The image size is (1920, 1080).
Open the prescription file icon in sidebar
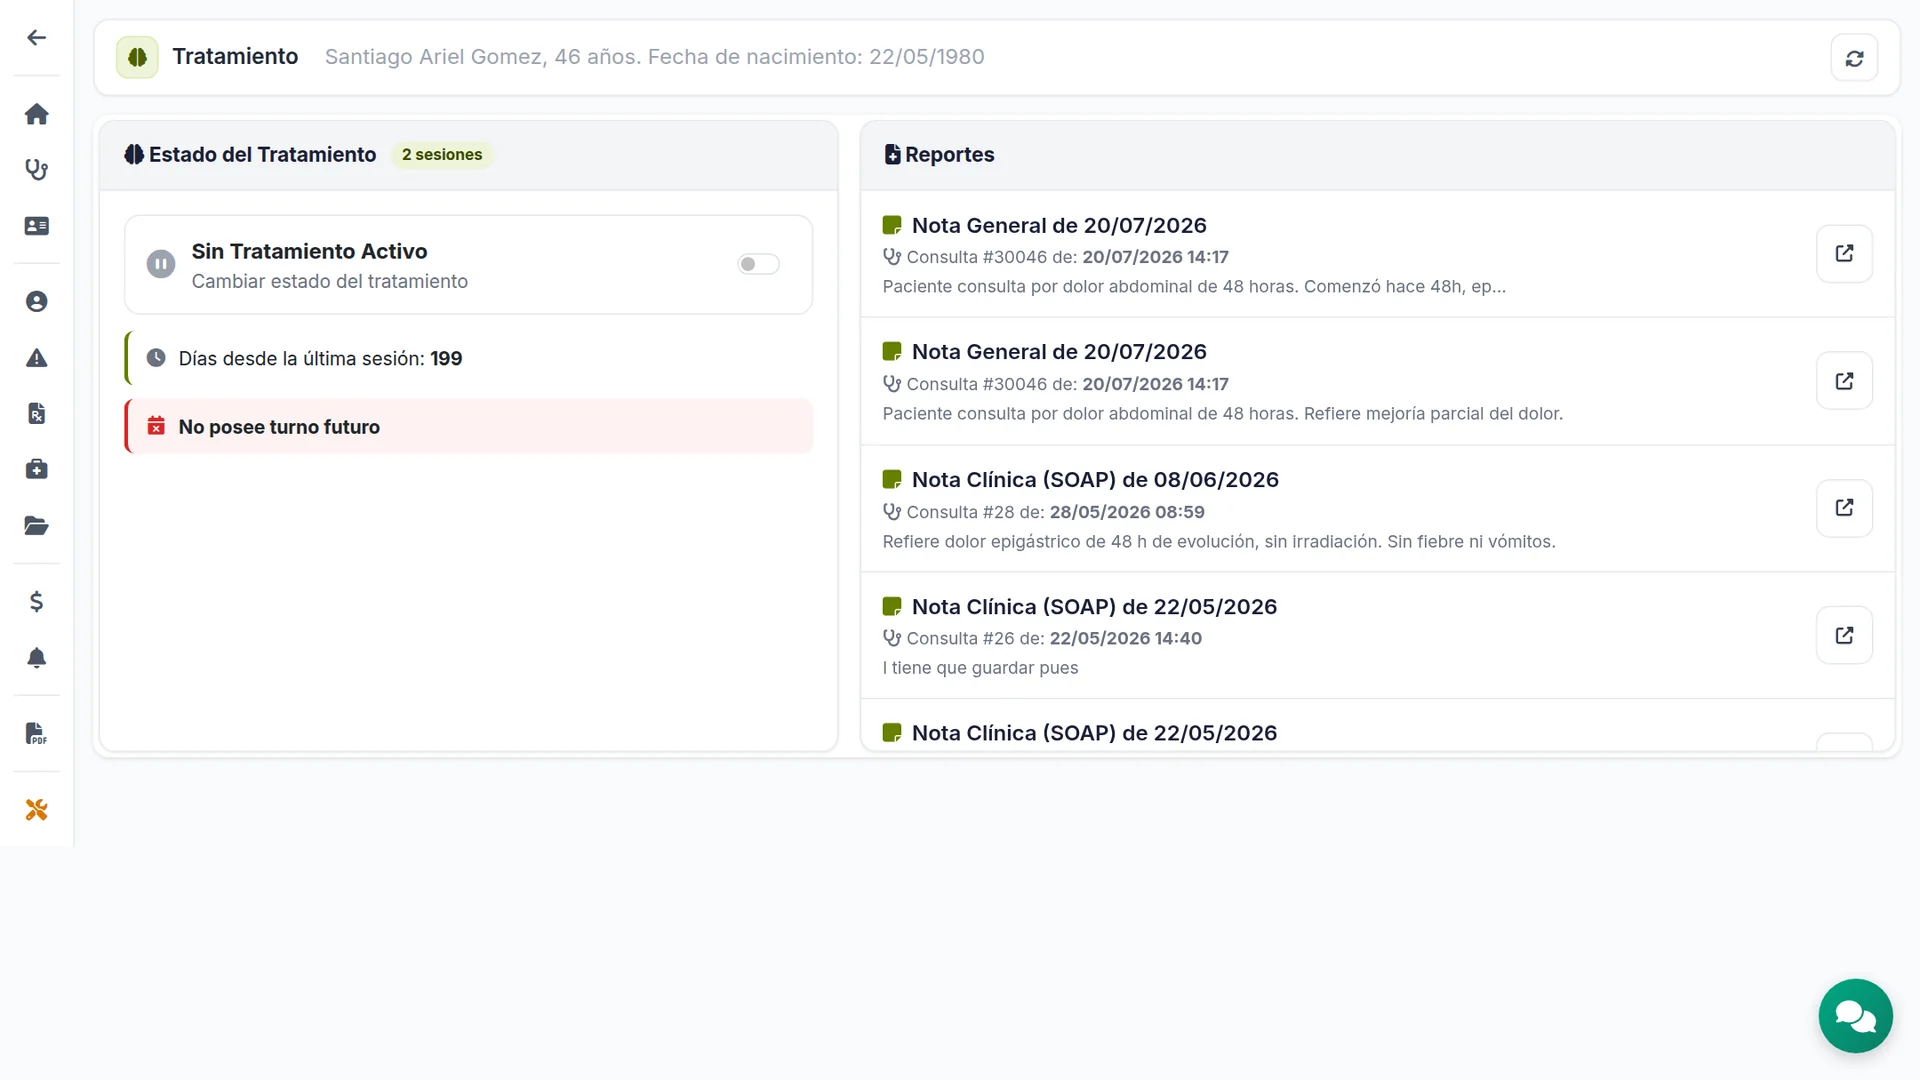click(37, 413)
